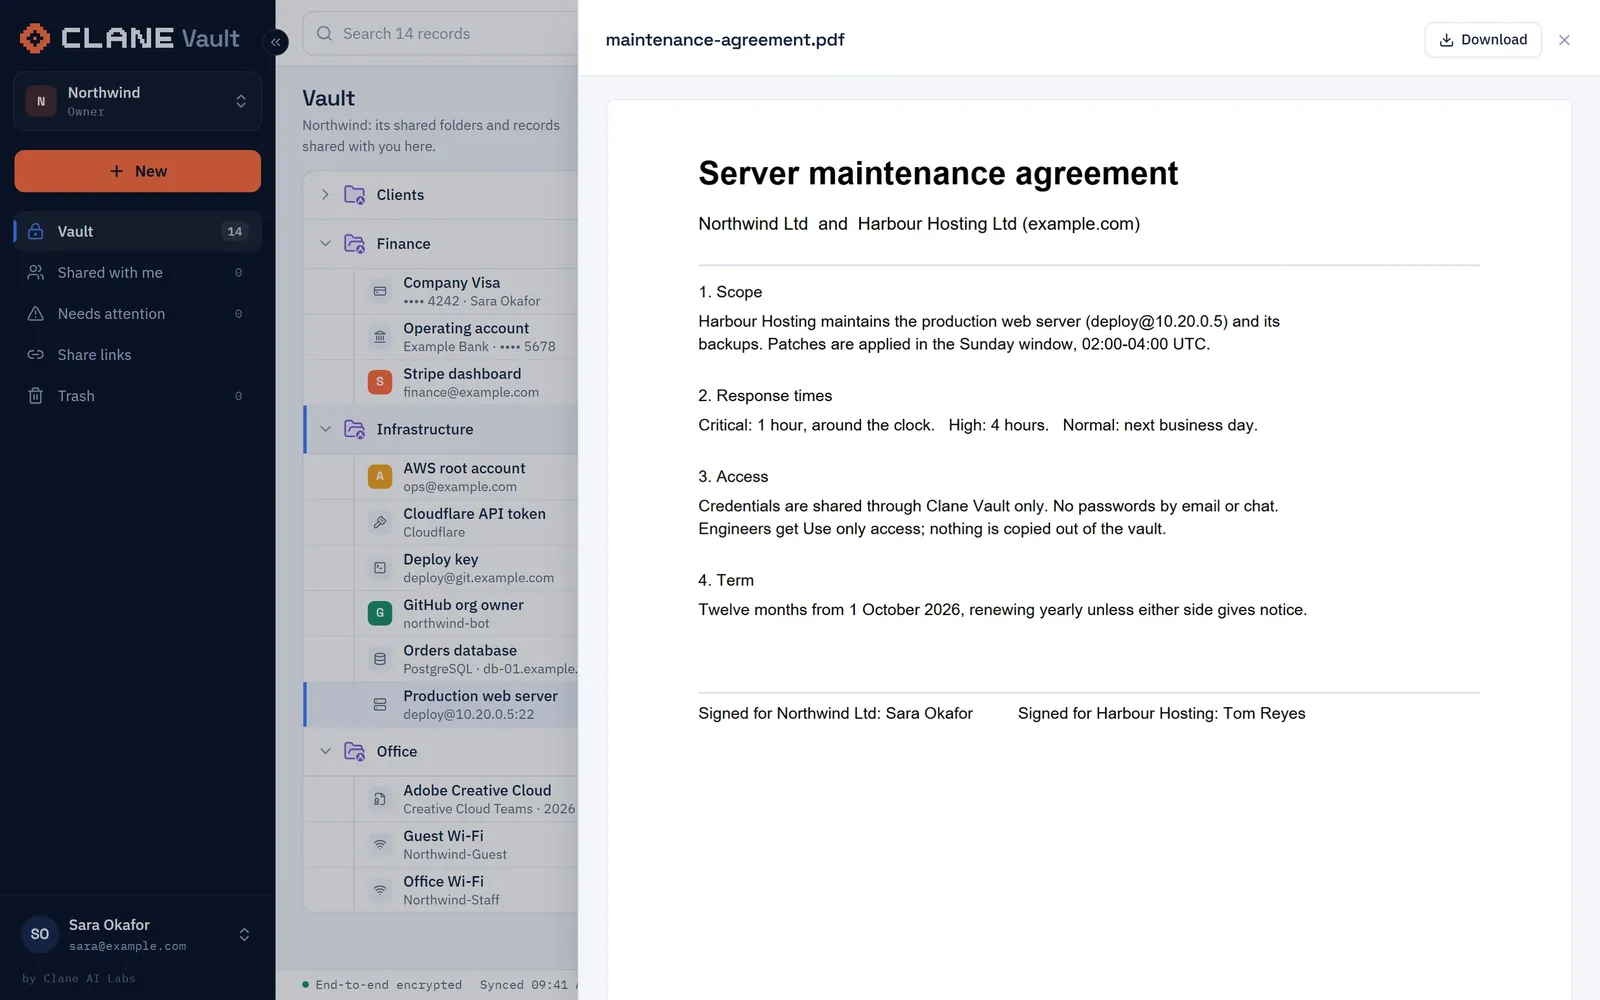Click the Office folder name
Image resolution: width=1600 pixels, height=1000 pixels.
[x=397, y=751]
